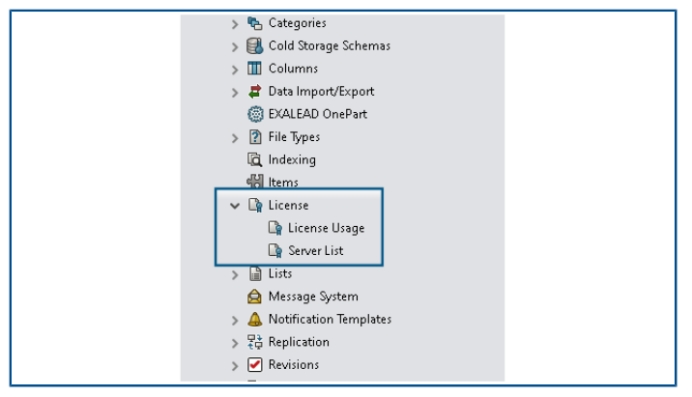Click the License Usage certificate icon
This screenshot has width=692, height=397.
click(x=275, y=228)
